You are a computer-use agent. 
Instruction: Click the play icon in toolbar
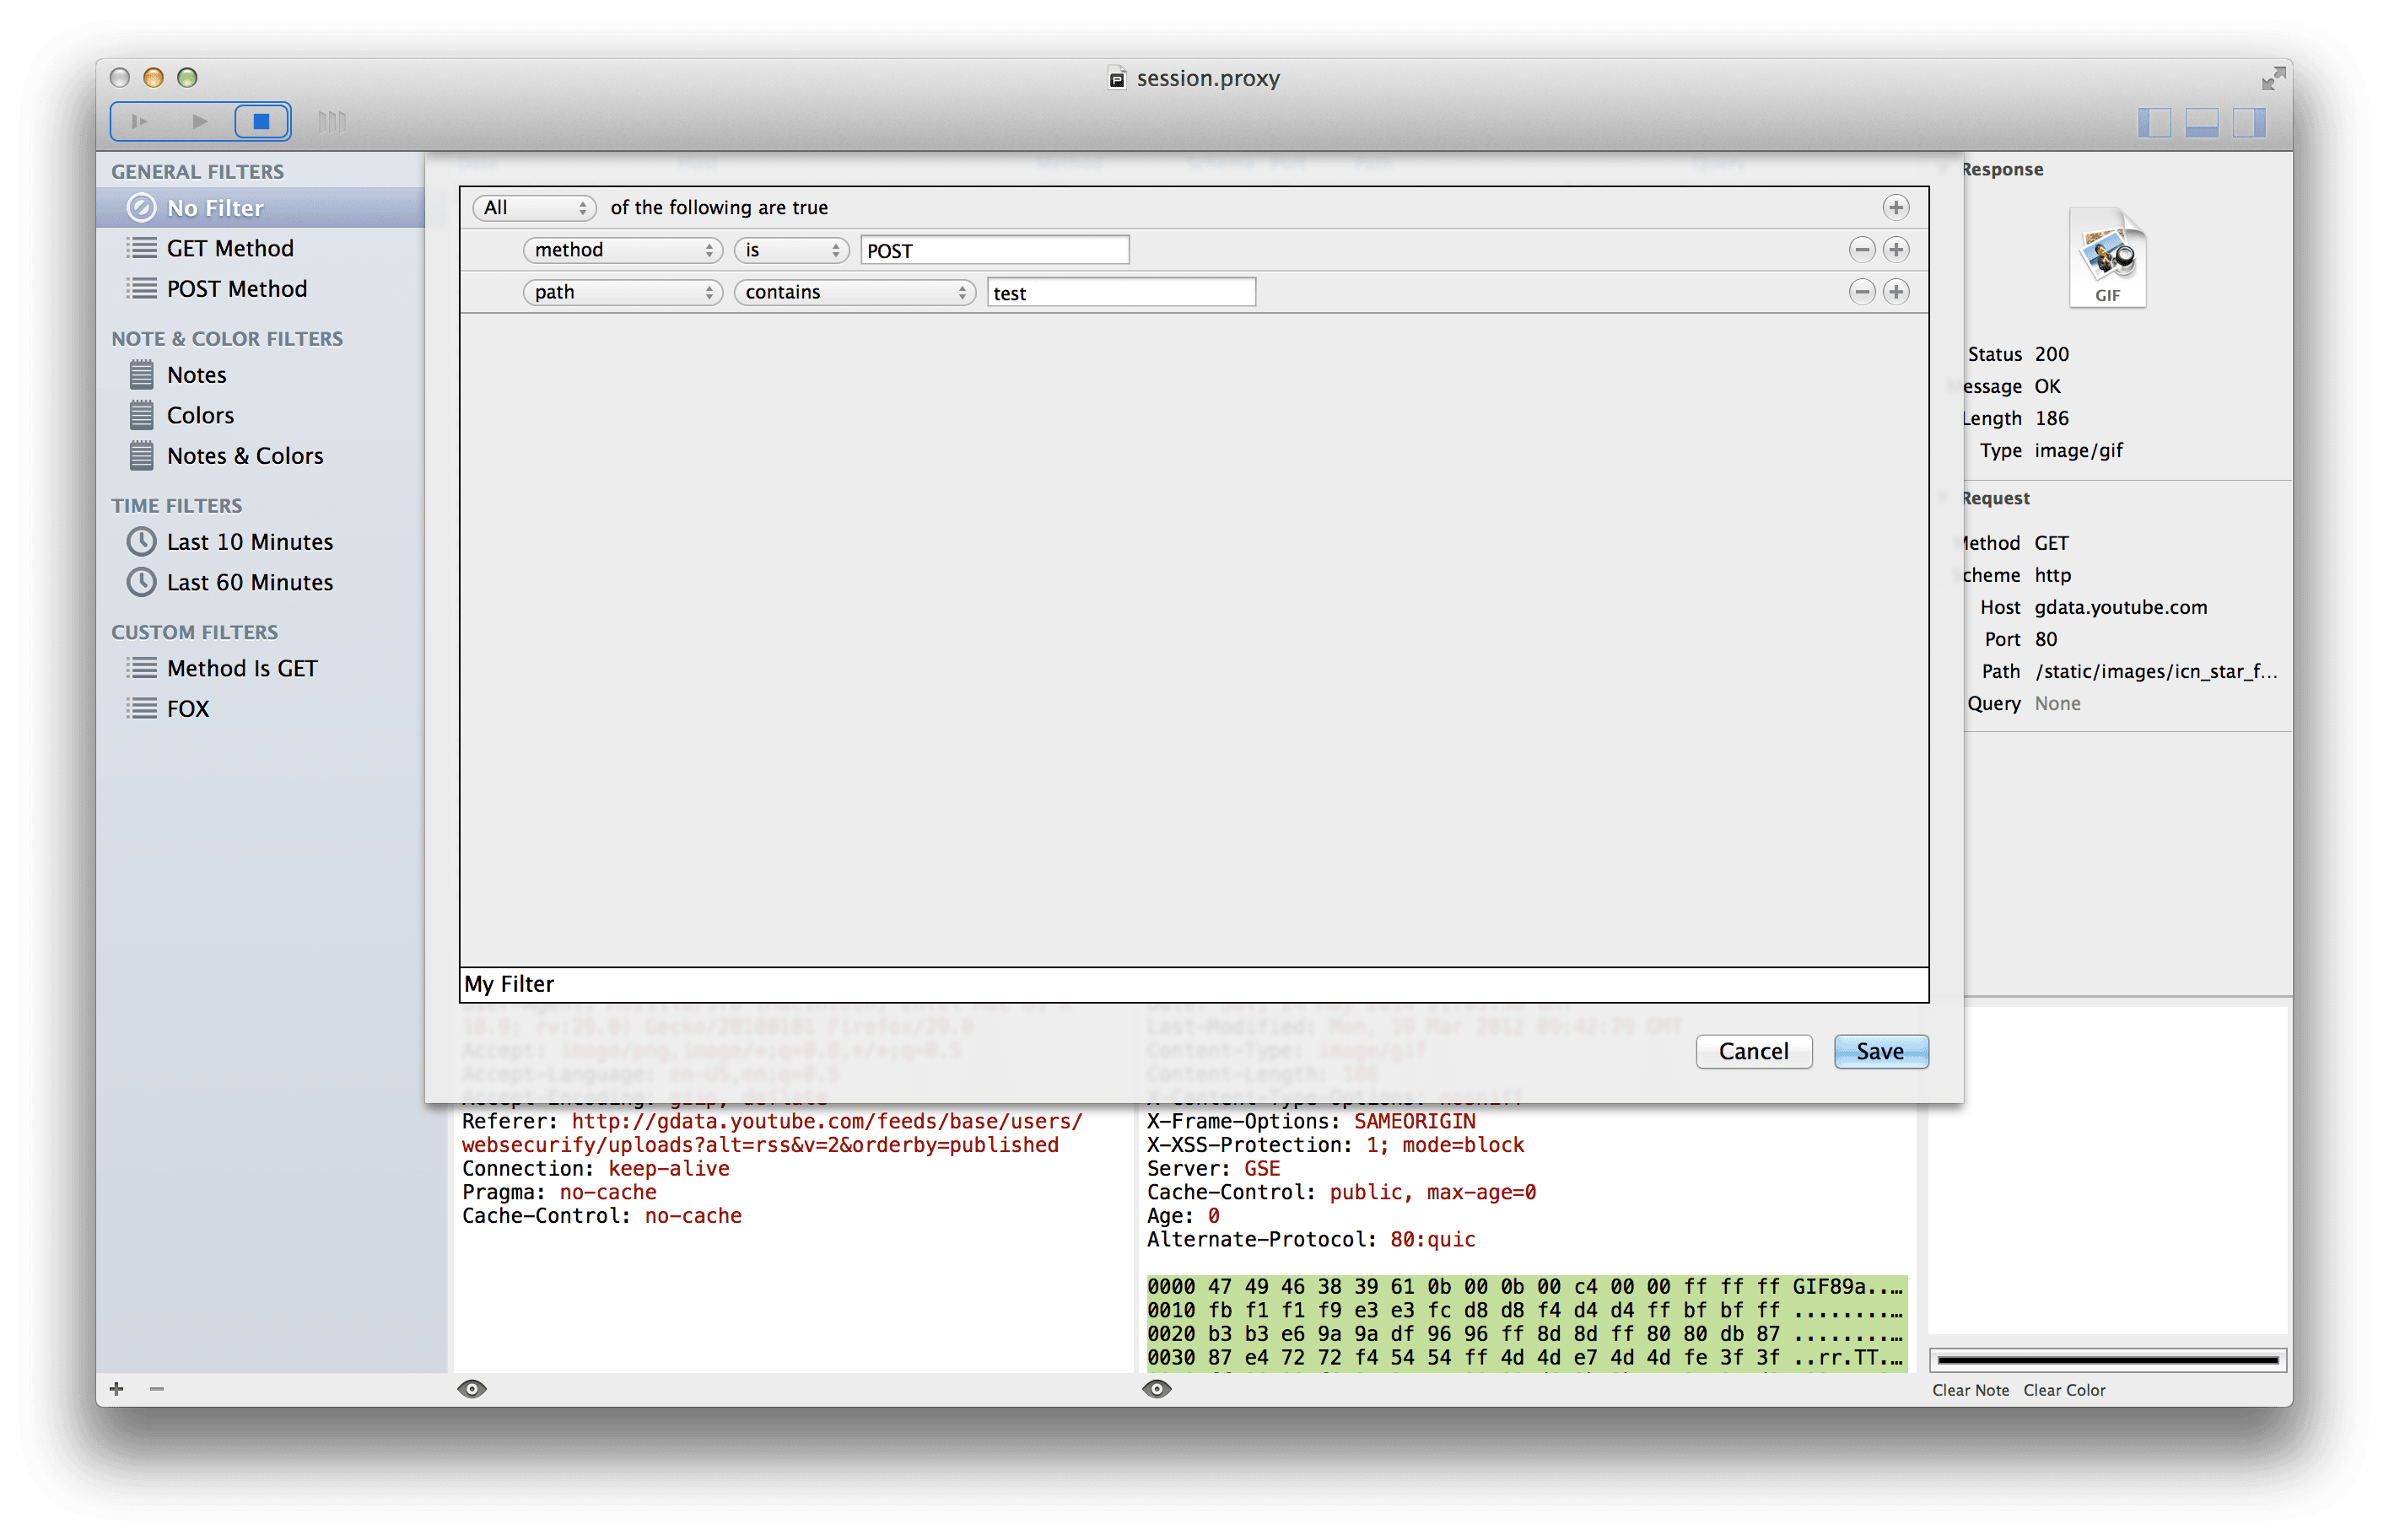[200, 122]
